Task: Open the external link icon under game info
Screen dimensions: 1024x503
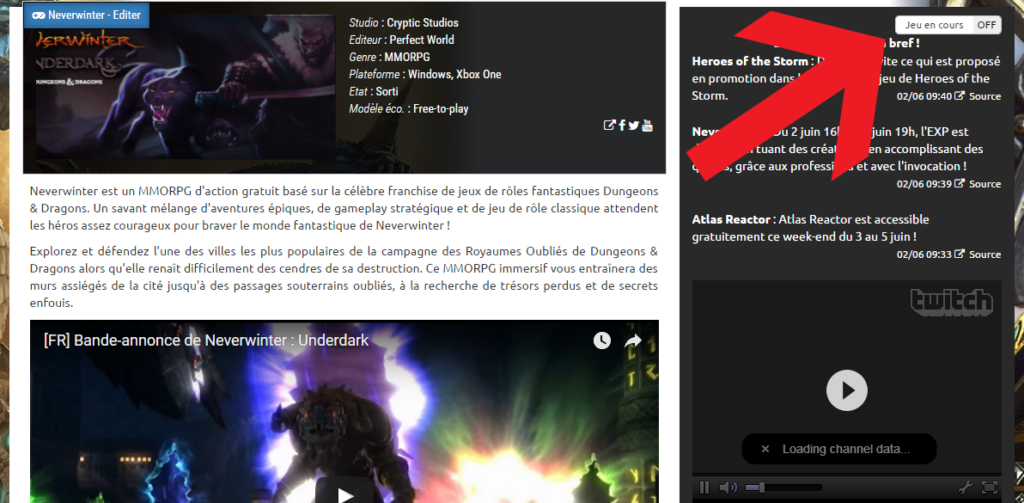Action: 609,125
